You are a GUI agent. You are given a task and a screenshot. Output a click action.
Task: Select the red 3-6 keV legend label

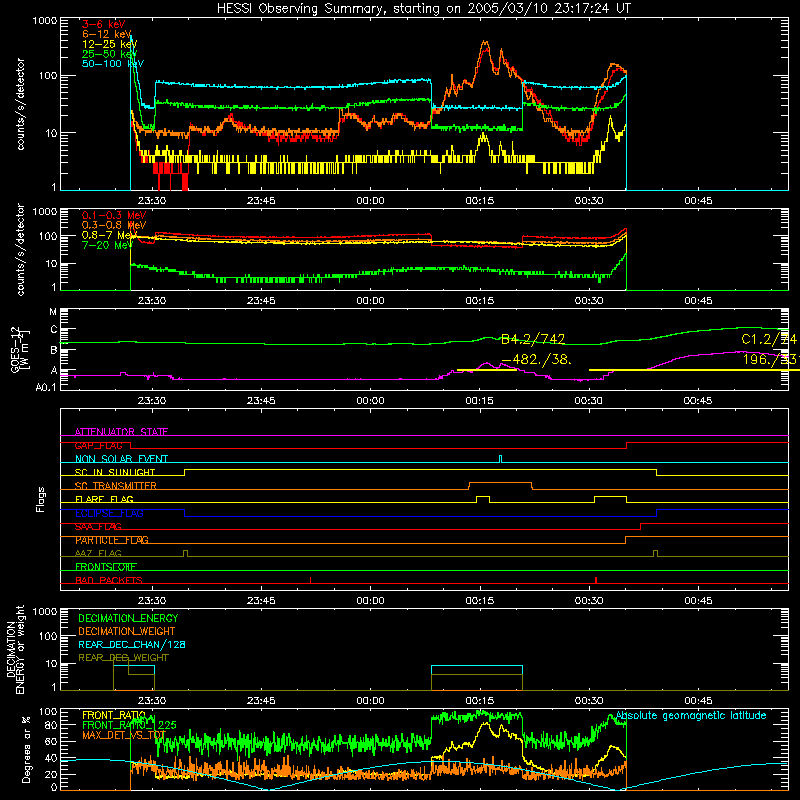(104, 24)
